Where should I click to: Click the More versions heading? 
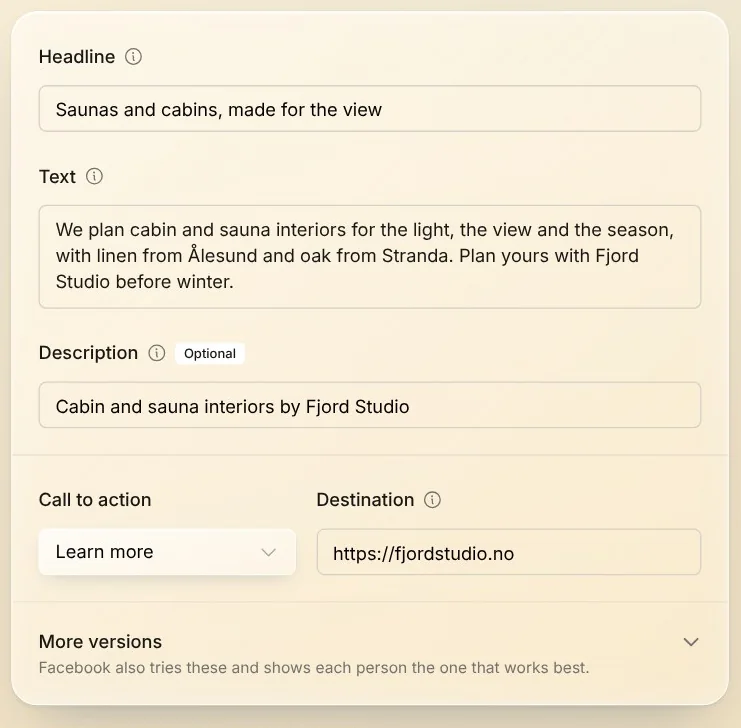100,641
